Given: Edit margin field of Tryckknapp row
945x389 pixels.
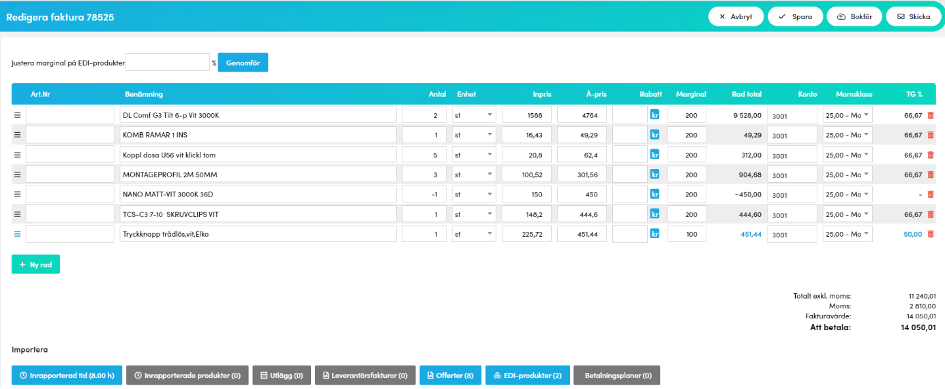Looking at the screenshot, I should [686, 234].
